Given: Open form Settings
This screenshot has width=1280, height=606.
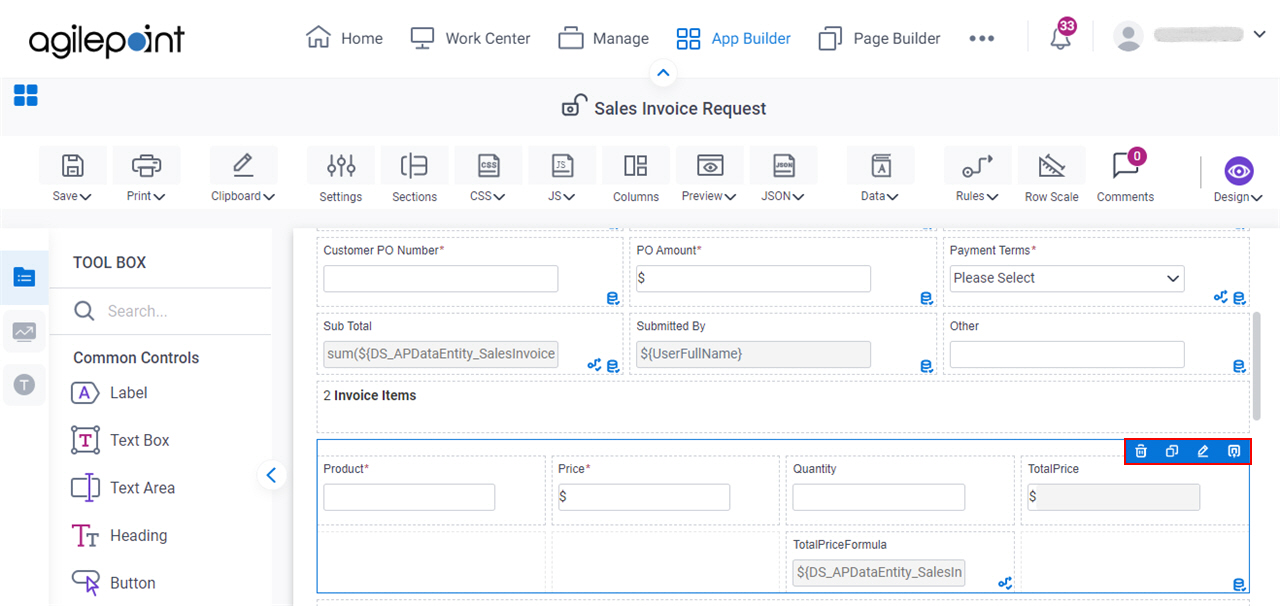Looking at the screenshot, I should (x=341, y=176).
